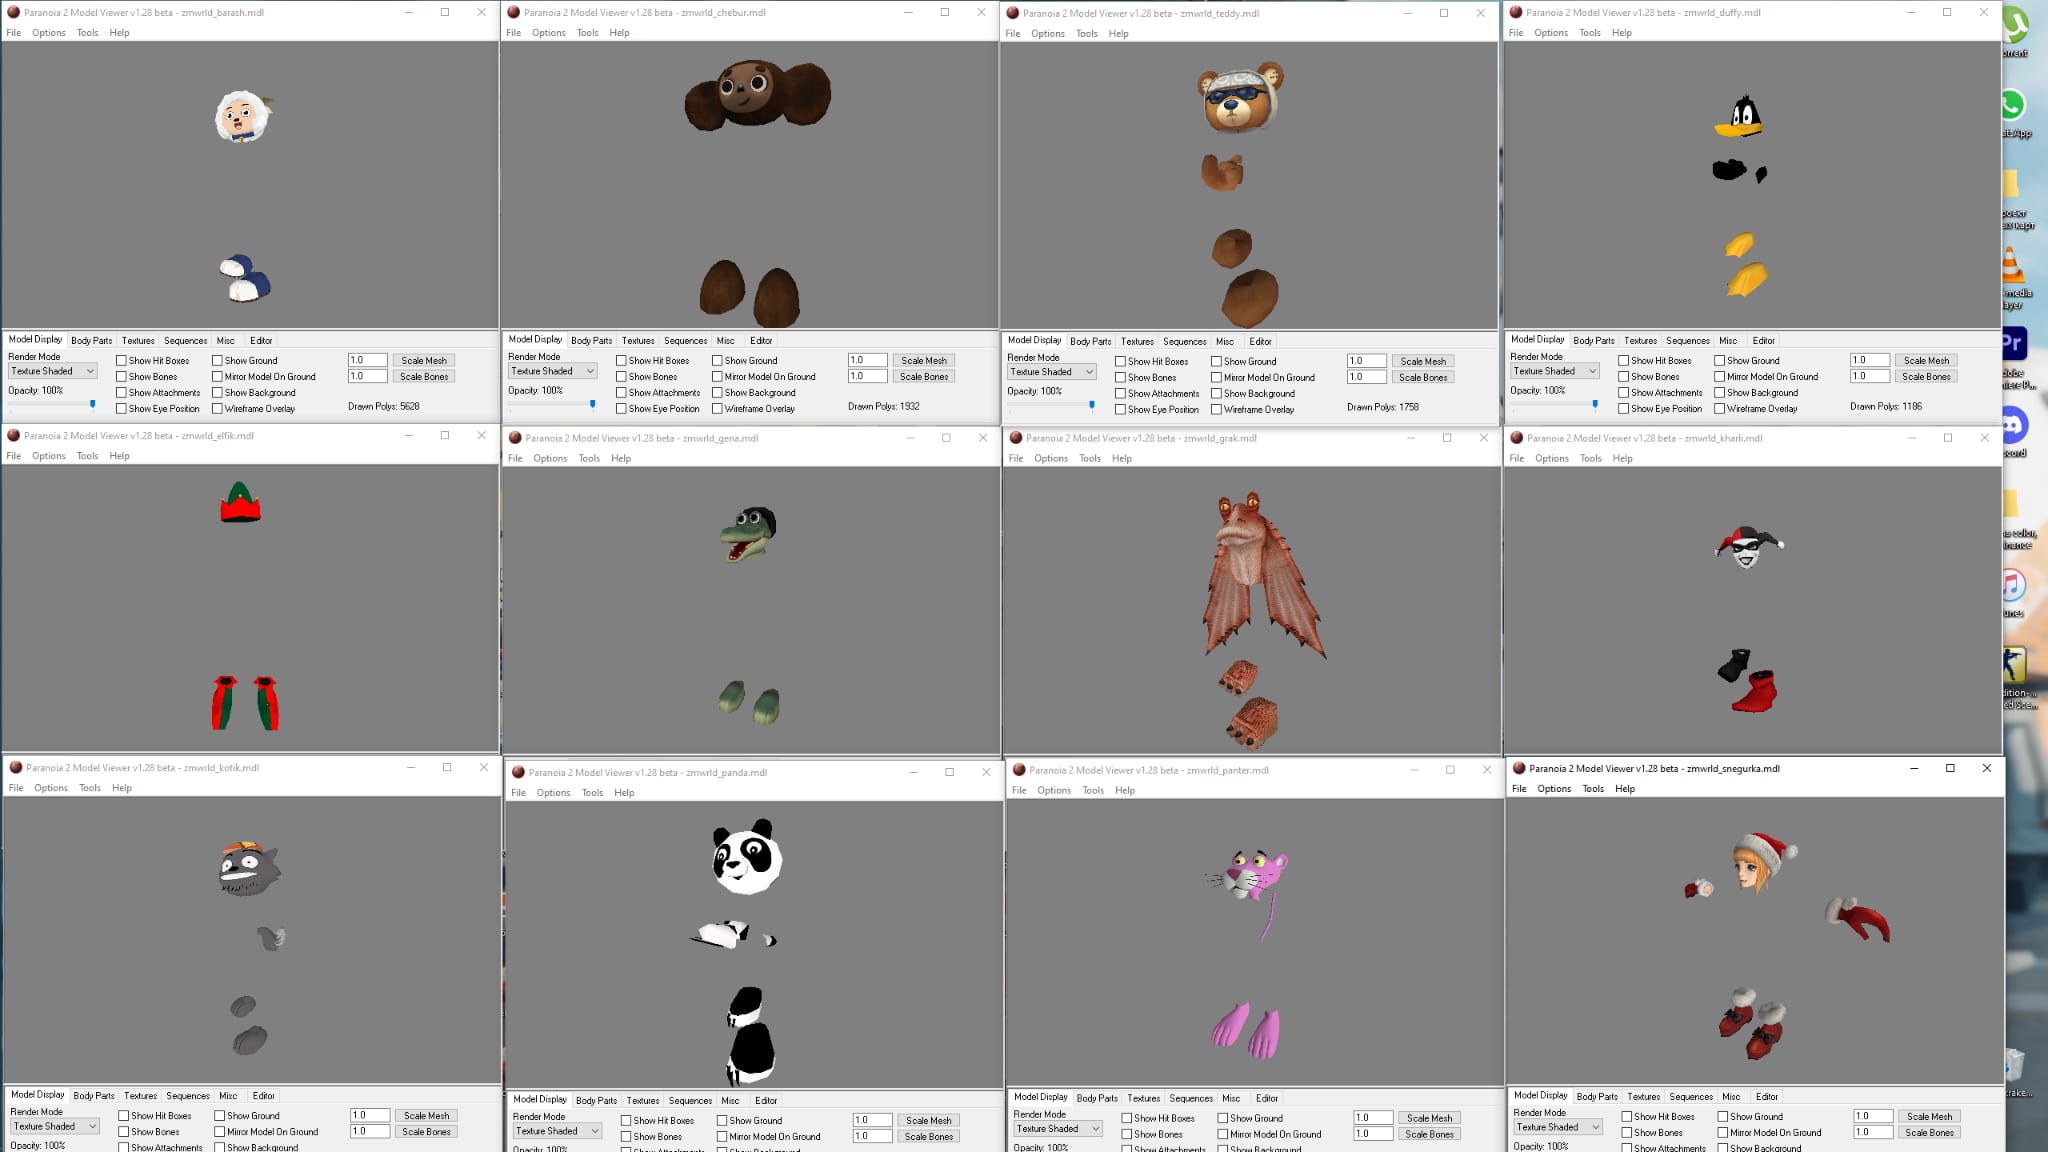Click the bones scale value field in teddy window
This screenshot has height=1152, width=2048.
[1366, 377]
